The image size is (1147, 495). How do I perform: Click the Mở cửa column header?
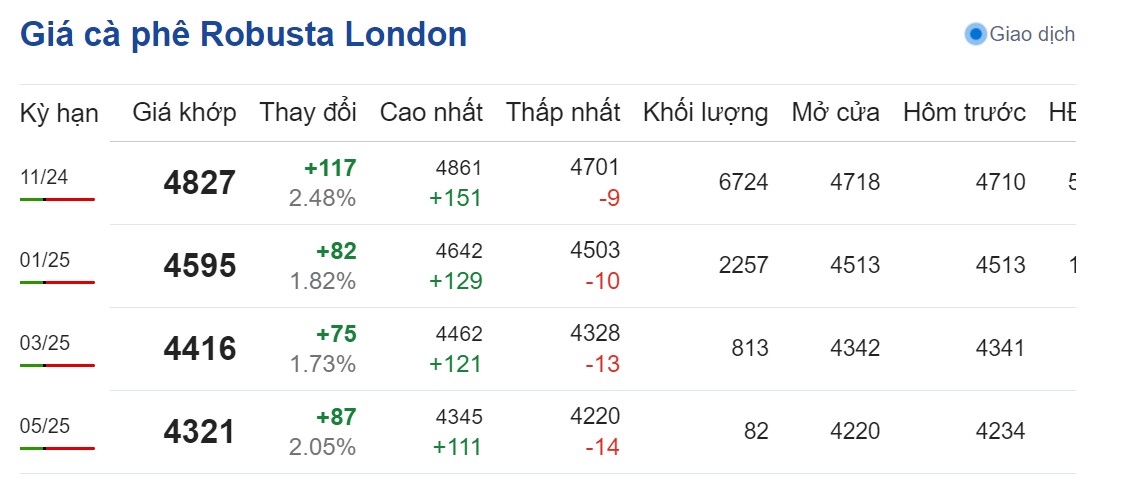click(835, 112)
